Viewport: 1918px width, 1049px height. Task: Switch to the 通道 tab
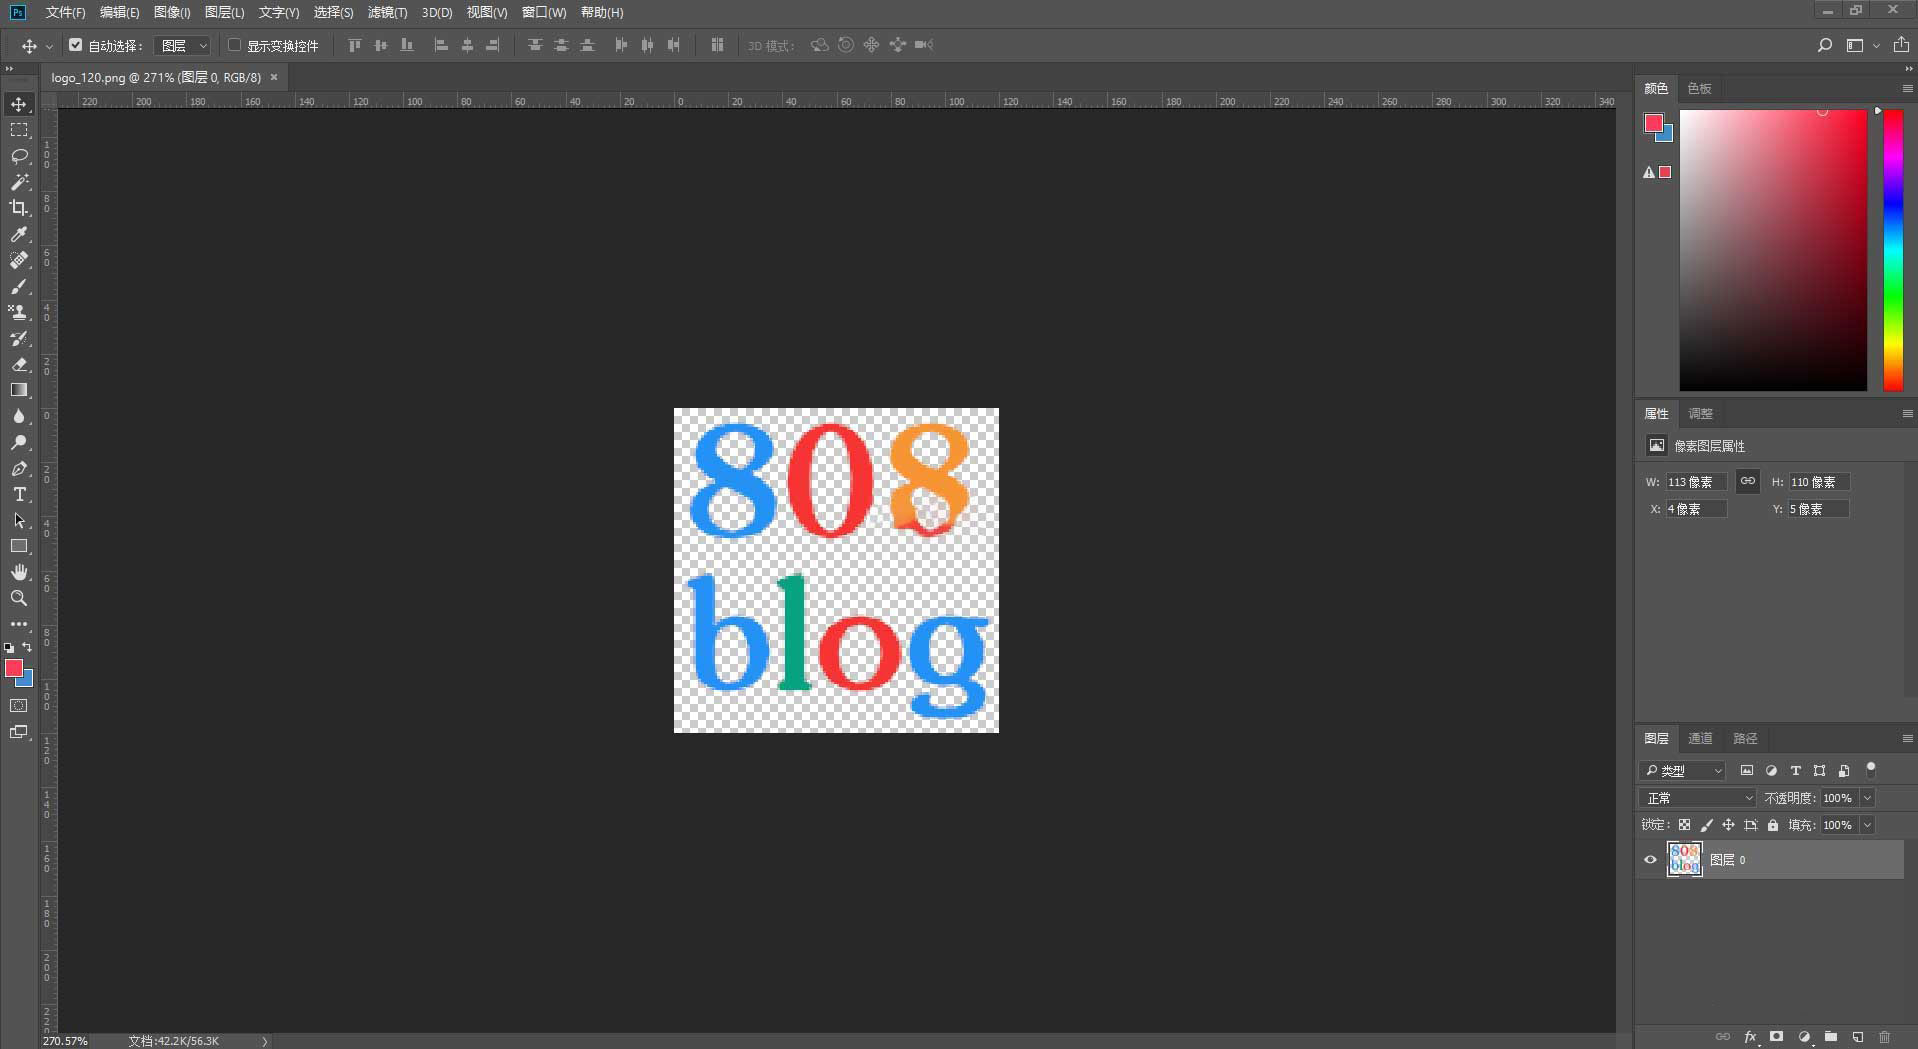pos(1700,738)
